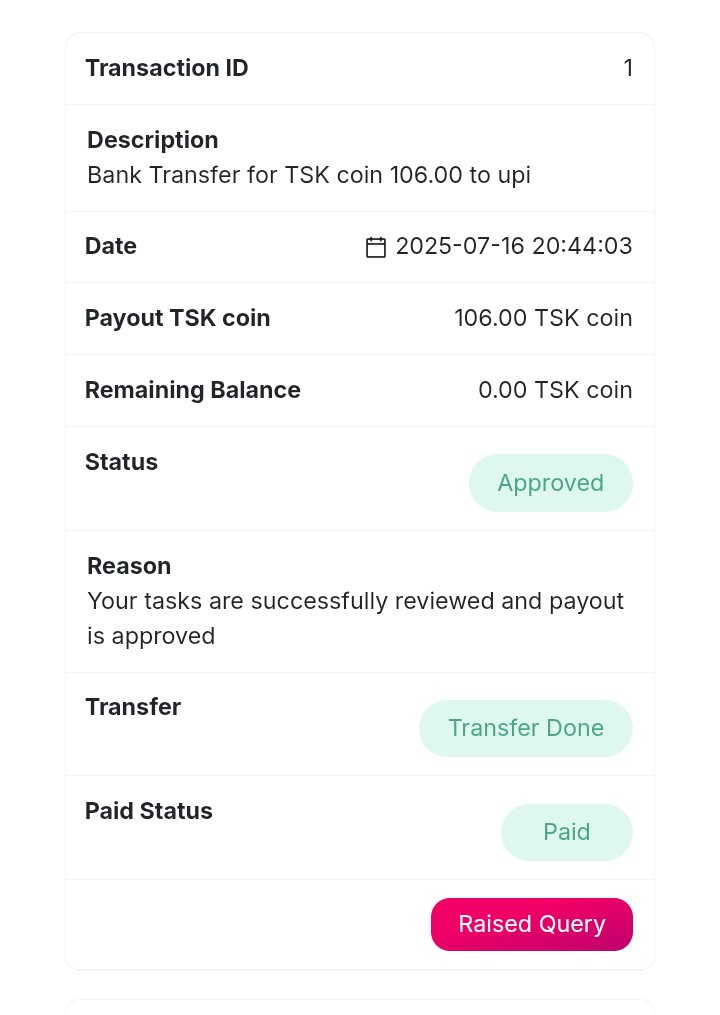Click the Paid Status row label

point(148,811)
